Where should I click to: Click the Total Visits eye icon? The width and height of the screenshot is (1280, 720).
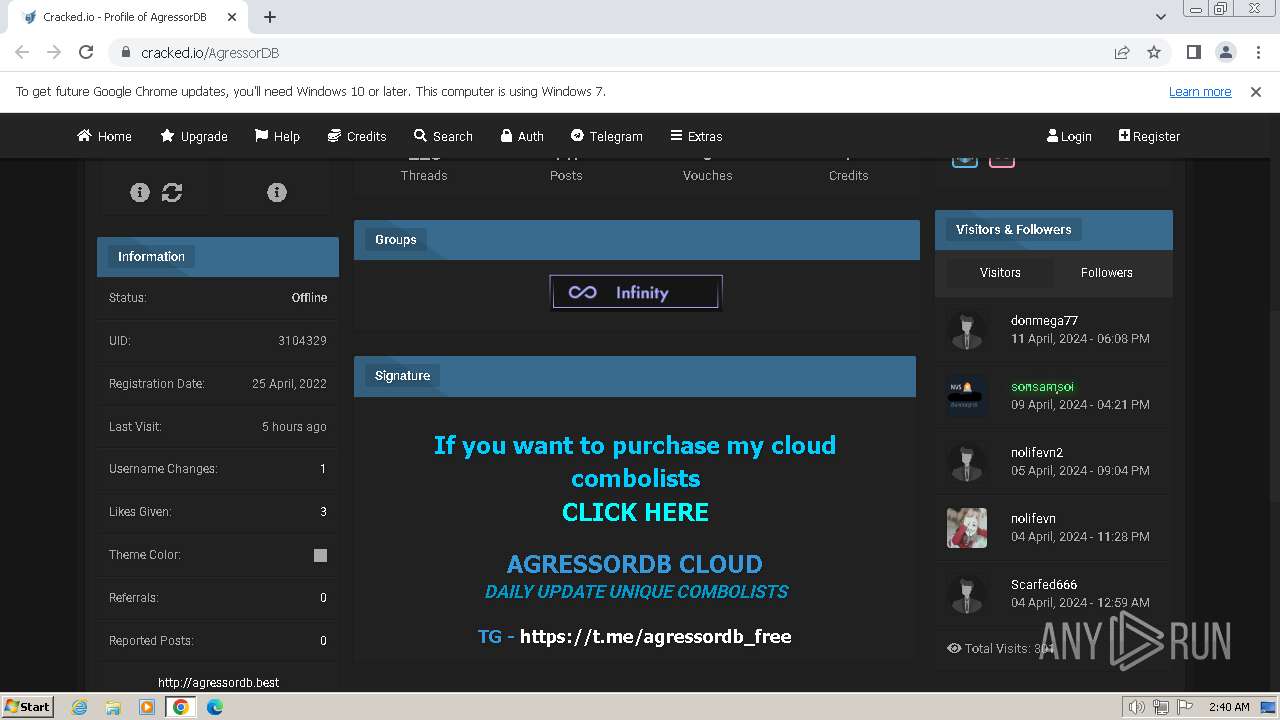point(954,648)
